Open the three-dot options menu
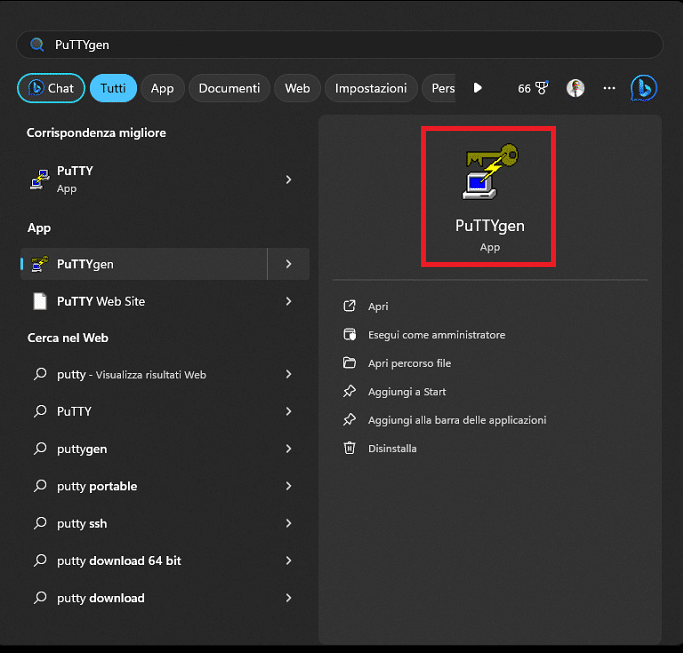The height and width of the screenshot is (653, 683). coord(609,88)
